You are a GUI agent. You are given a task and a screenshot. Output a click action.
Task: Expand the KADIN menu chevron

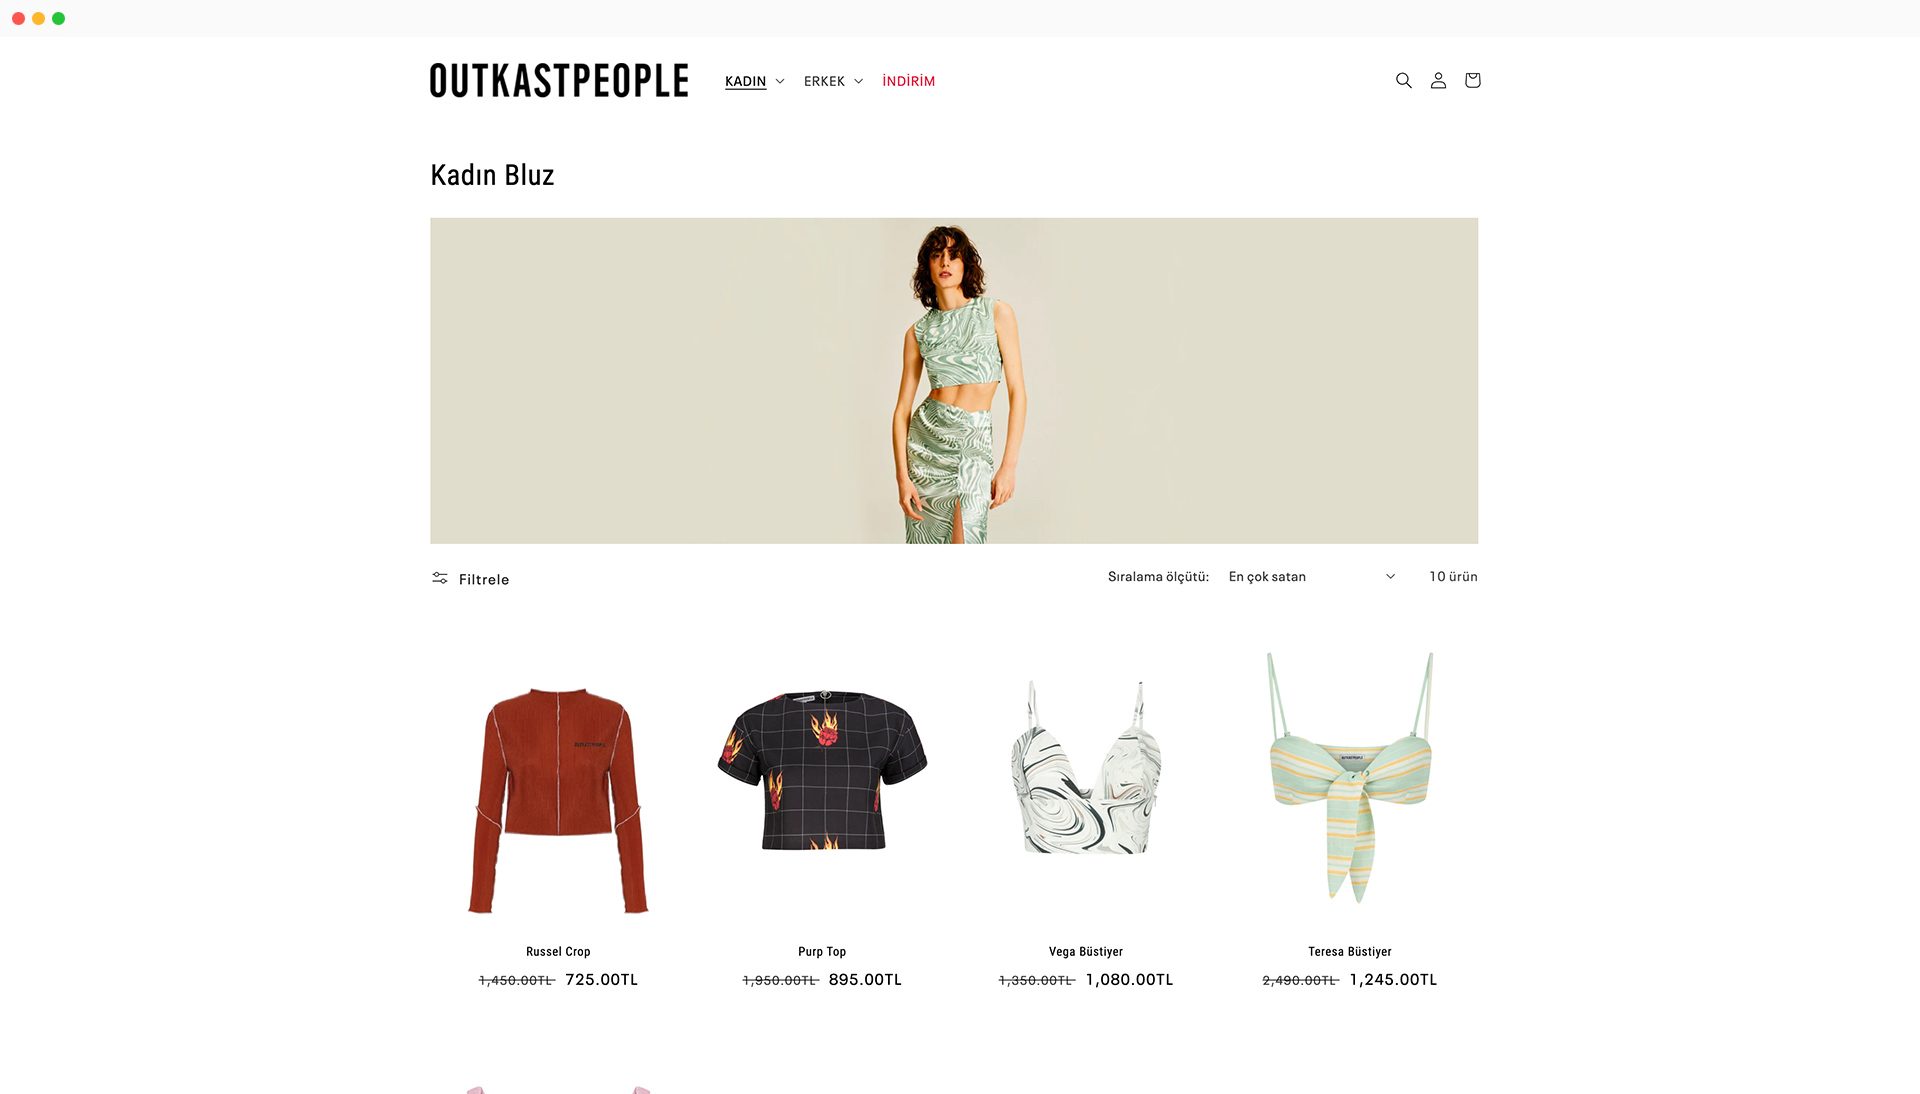tap(780, 81)
